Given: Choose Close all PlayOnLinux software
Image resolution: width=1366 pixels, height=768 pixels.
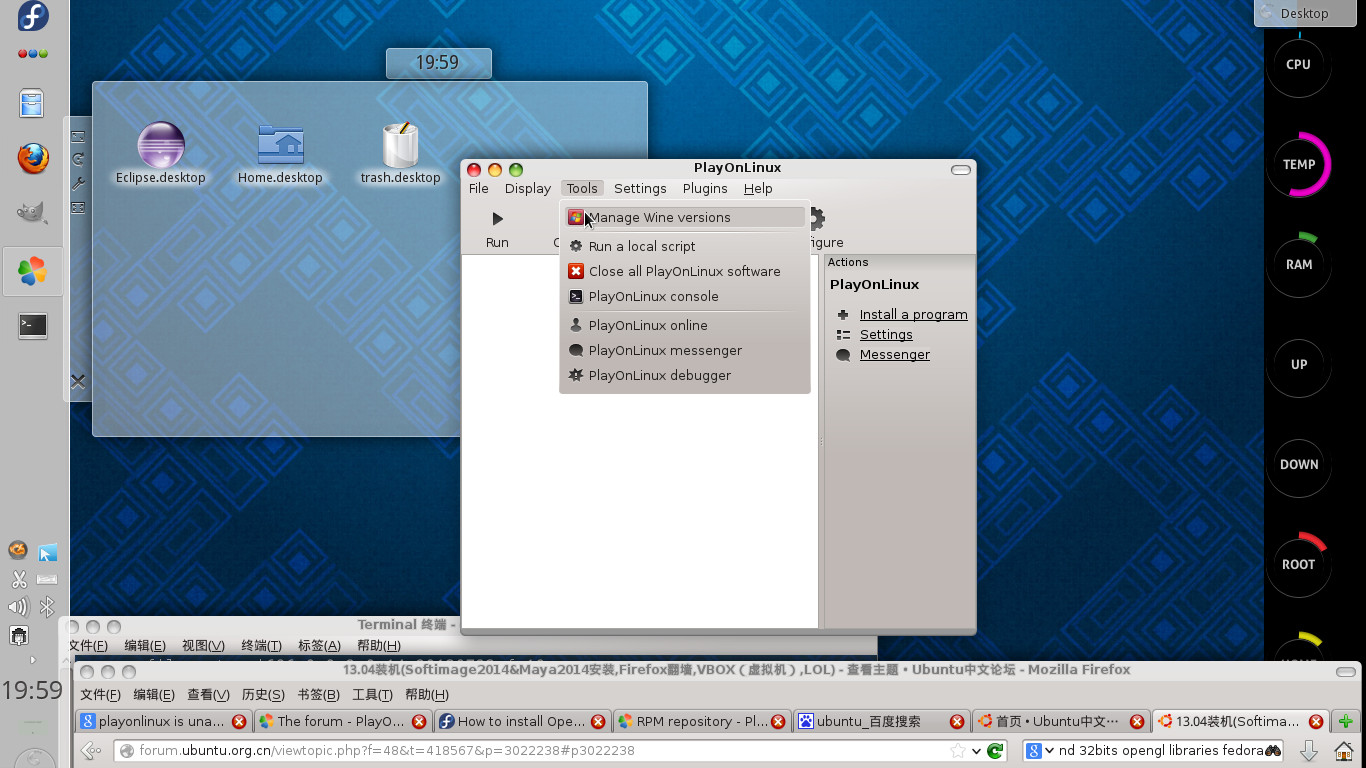Looking at the screenshot, I should (x=685, y=271).
